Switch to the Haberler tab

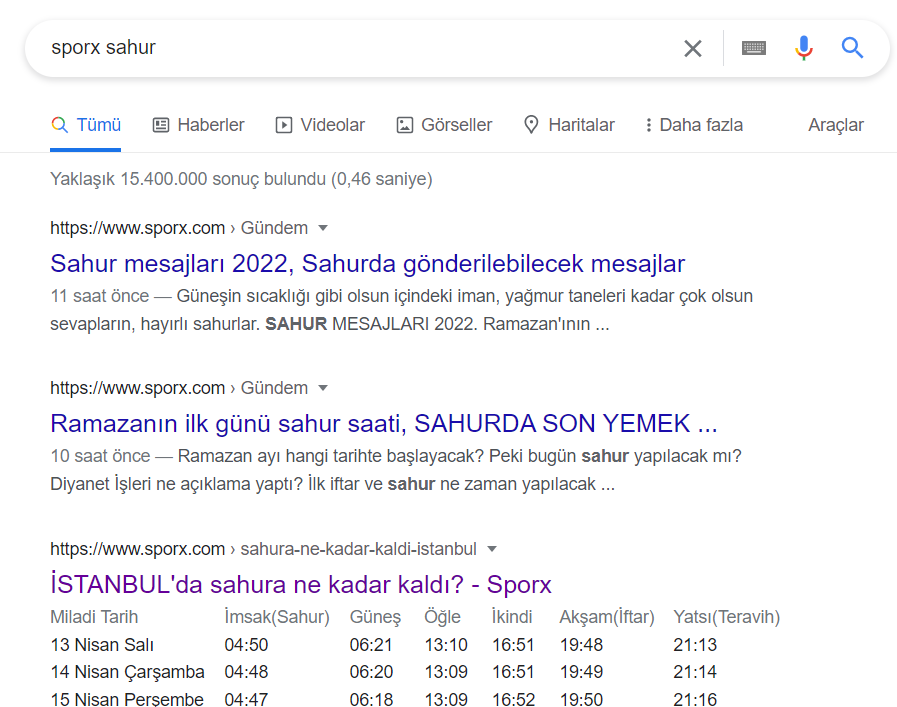point(199,125)
